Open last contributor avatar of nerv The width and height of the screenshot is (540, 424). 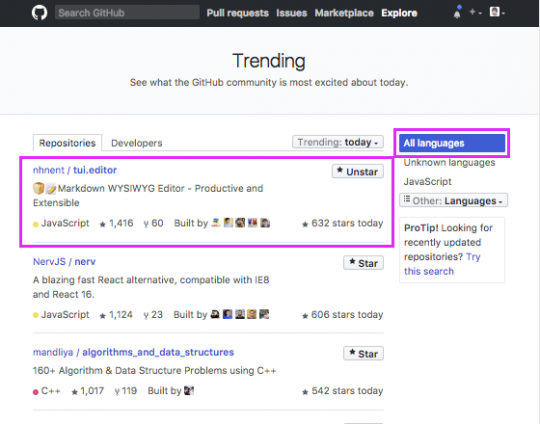264,314
